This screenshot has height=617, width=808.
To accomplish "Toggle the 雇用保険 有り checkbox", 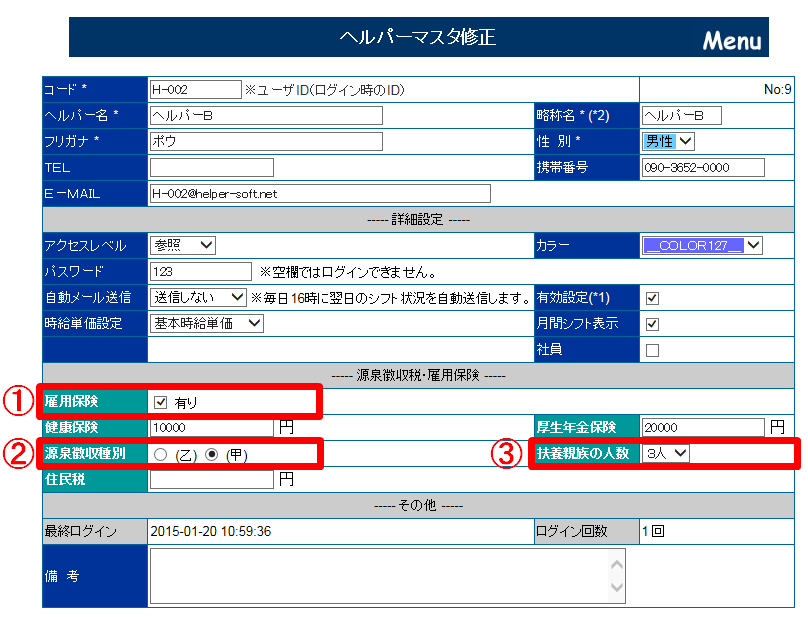I will click(x=161, y=403).
